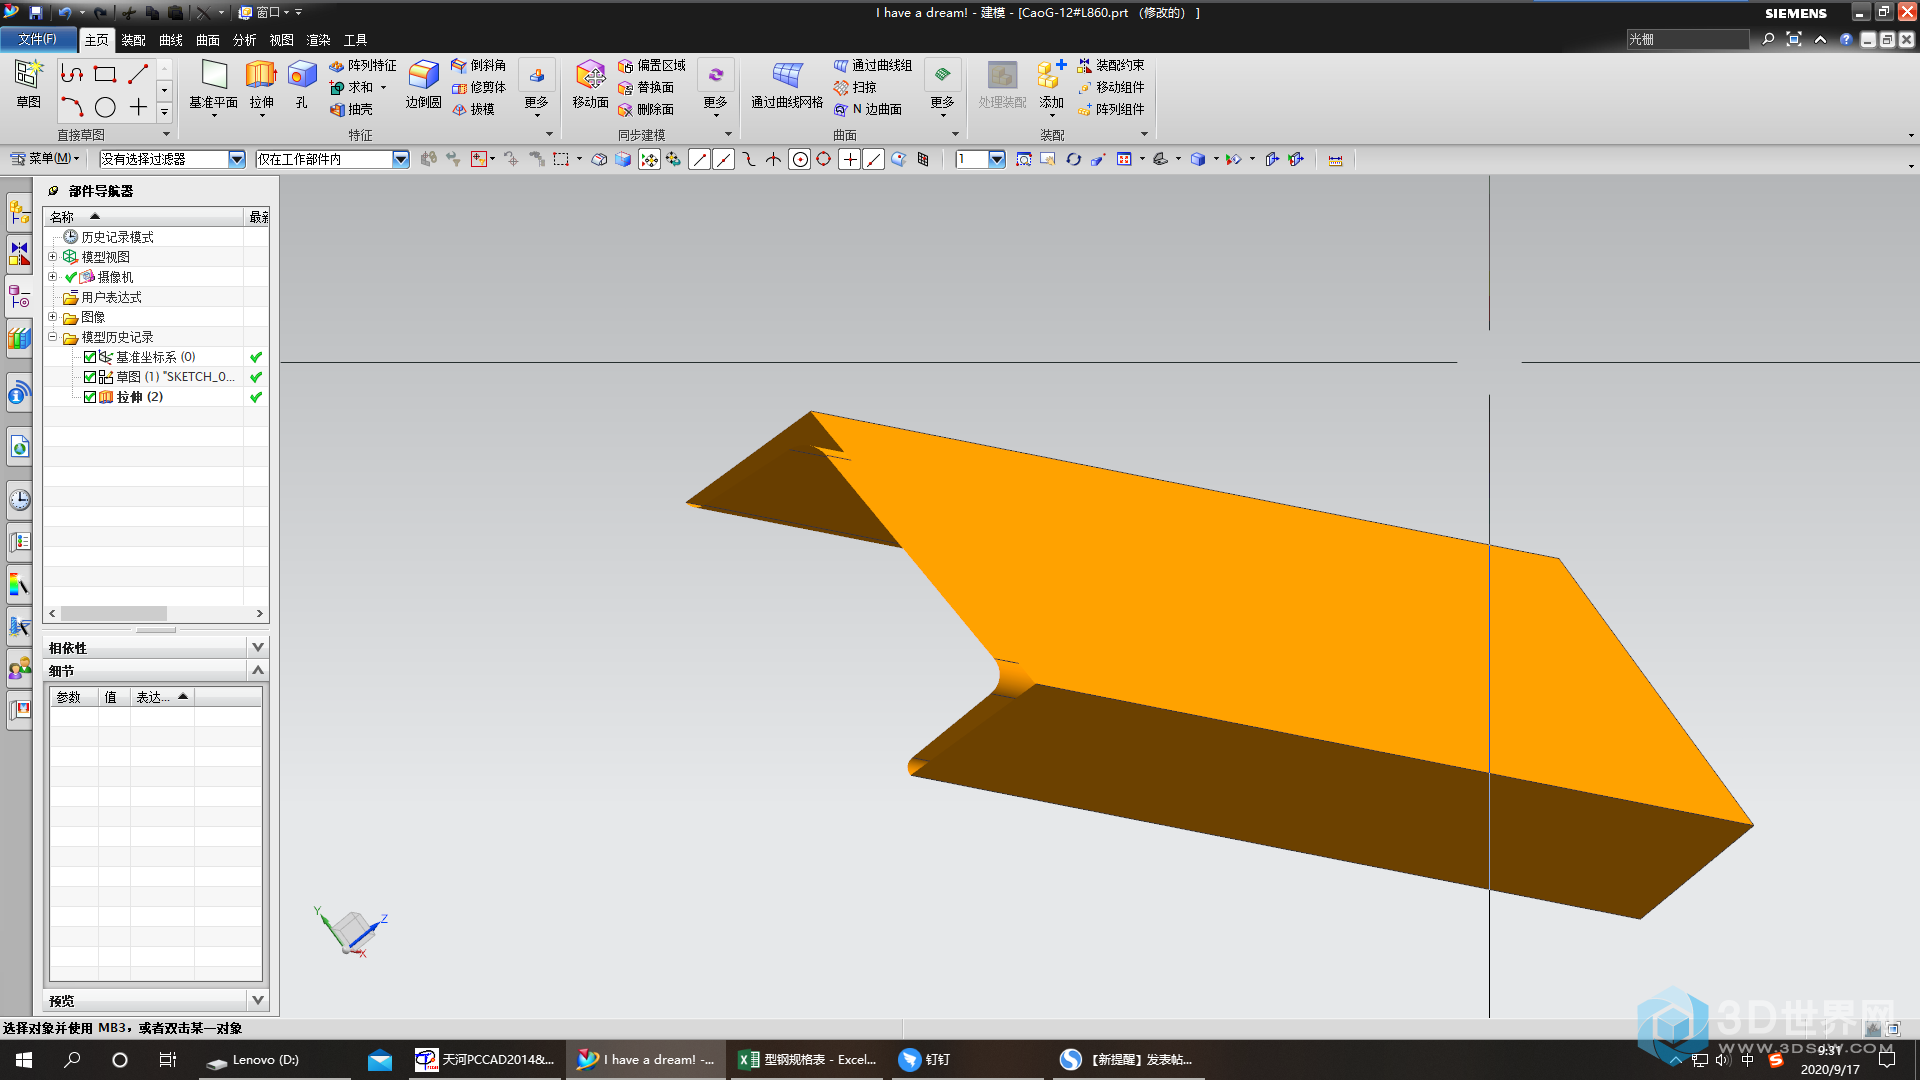This screenshot has width=1920, height=1080.
Task: Click 装配约束 assembly constraints tool
Action: point(1111,66)
